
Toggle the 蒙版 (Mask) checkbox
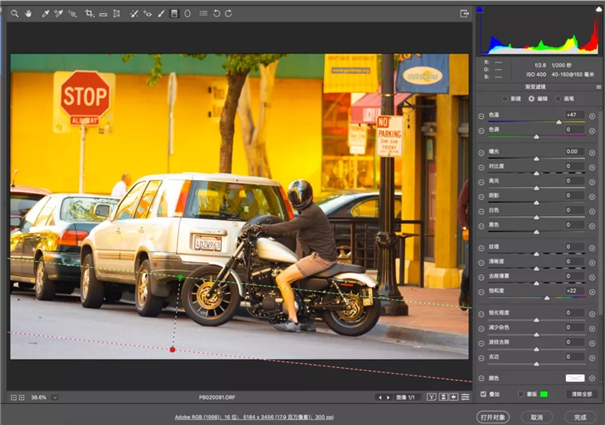521,394
